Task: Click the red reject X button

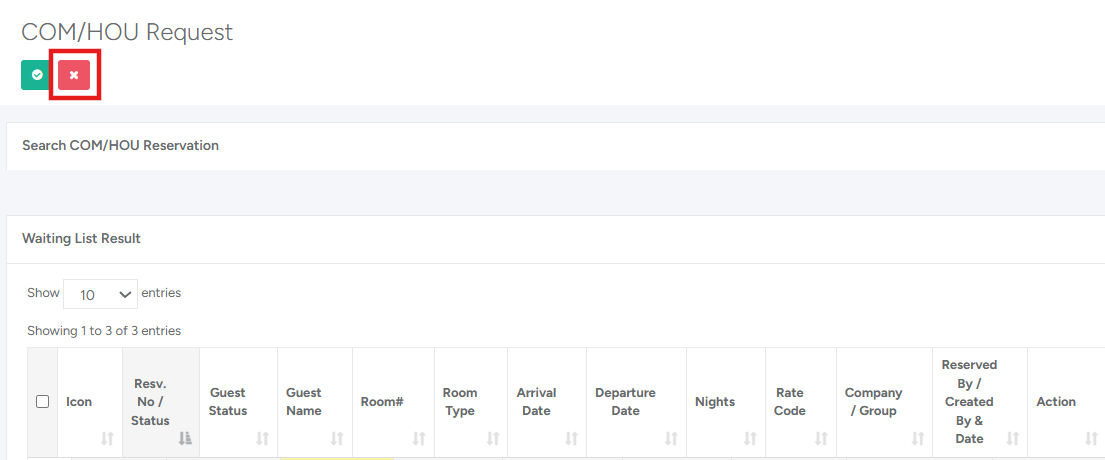Action: [74, 75]
